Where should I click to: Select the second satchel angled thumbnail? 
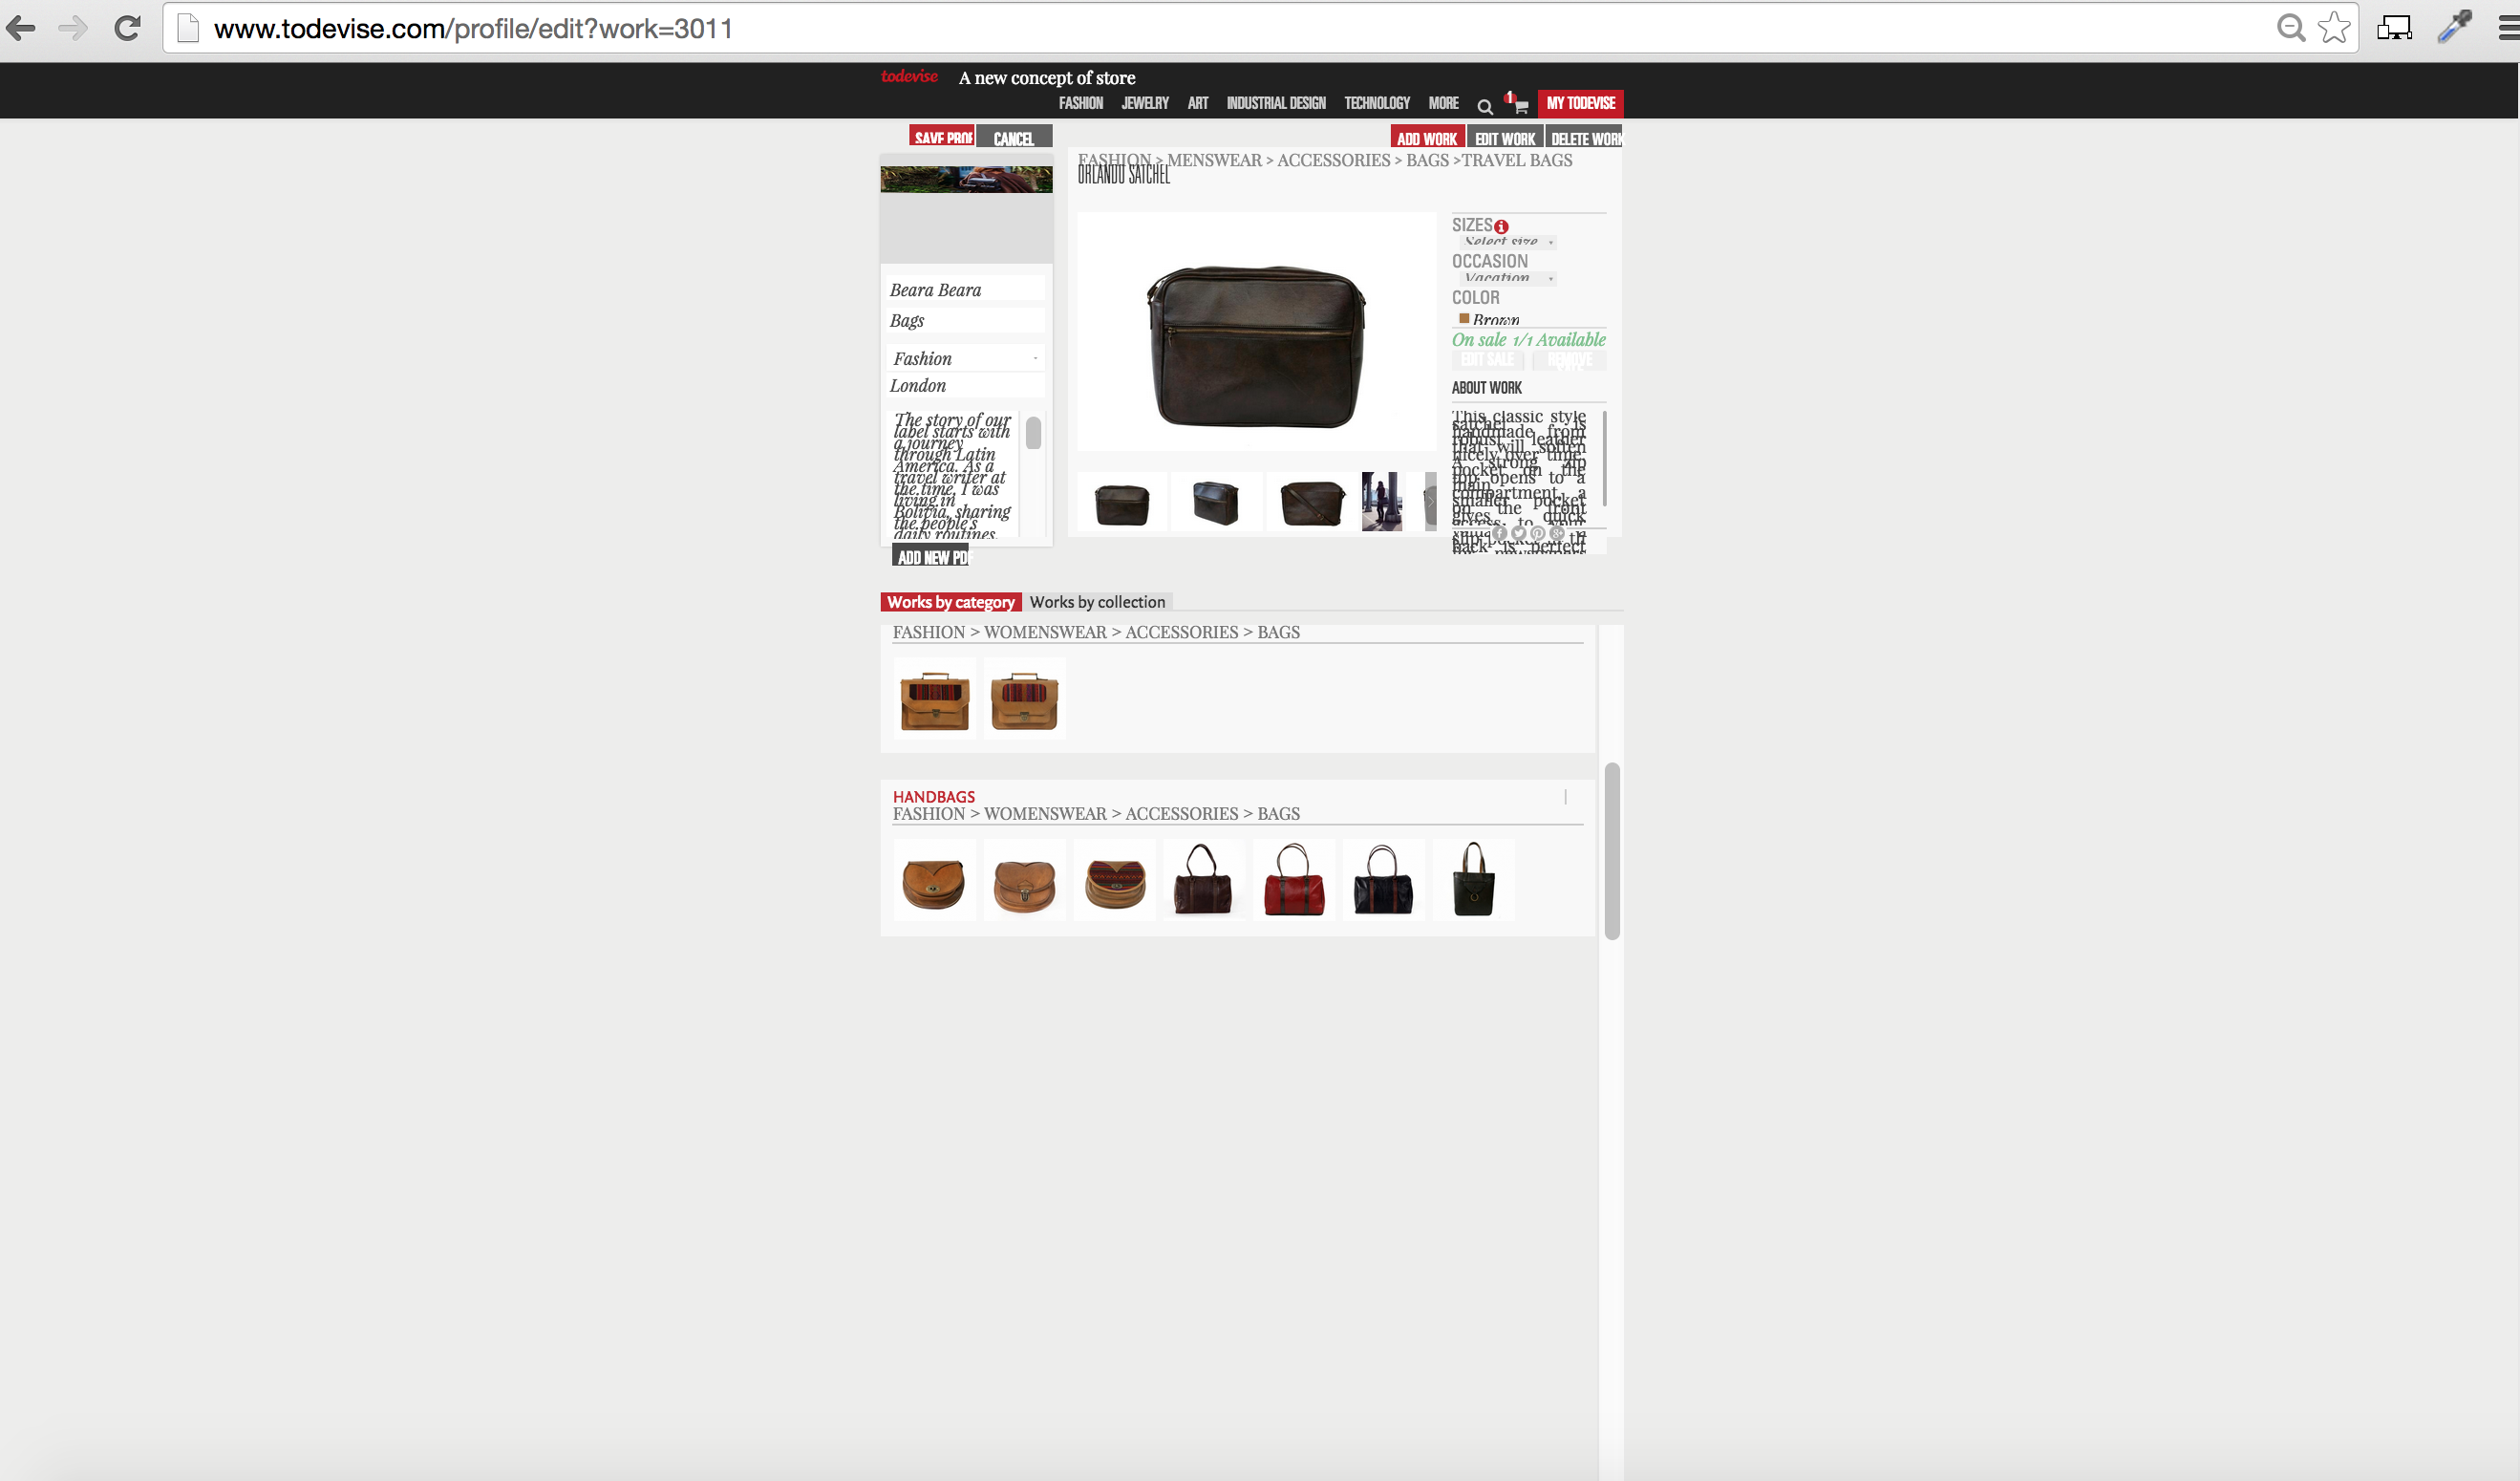1216,502
